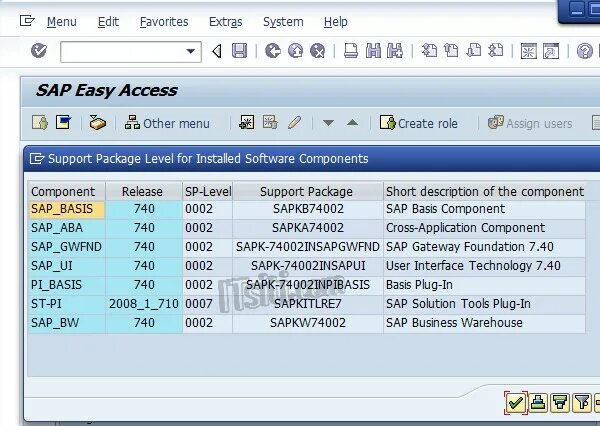The image size is (600, 426).
Task: Click the Add to Favorites icon
Action: (x=246, y=123)
